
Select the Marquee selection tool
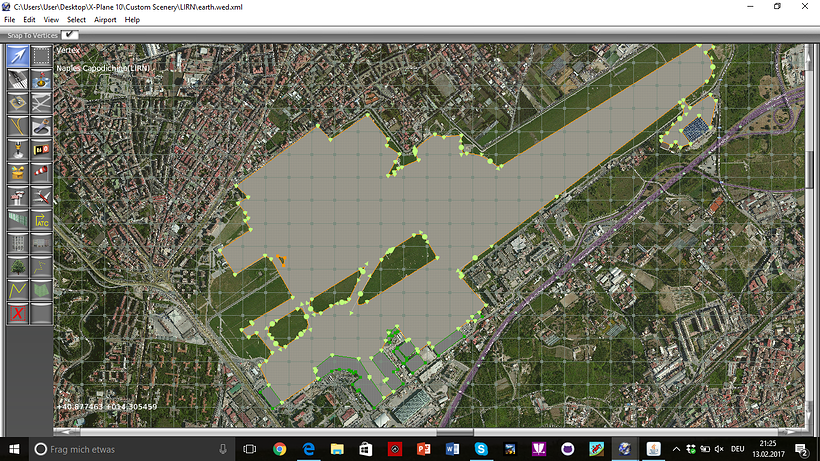coord(41,56)
